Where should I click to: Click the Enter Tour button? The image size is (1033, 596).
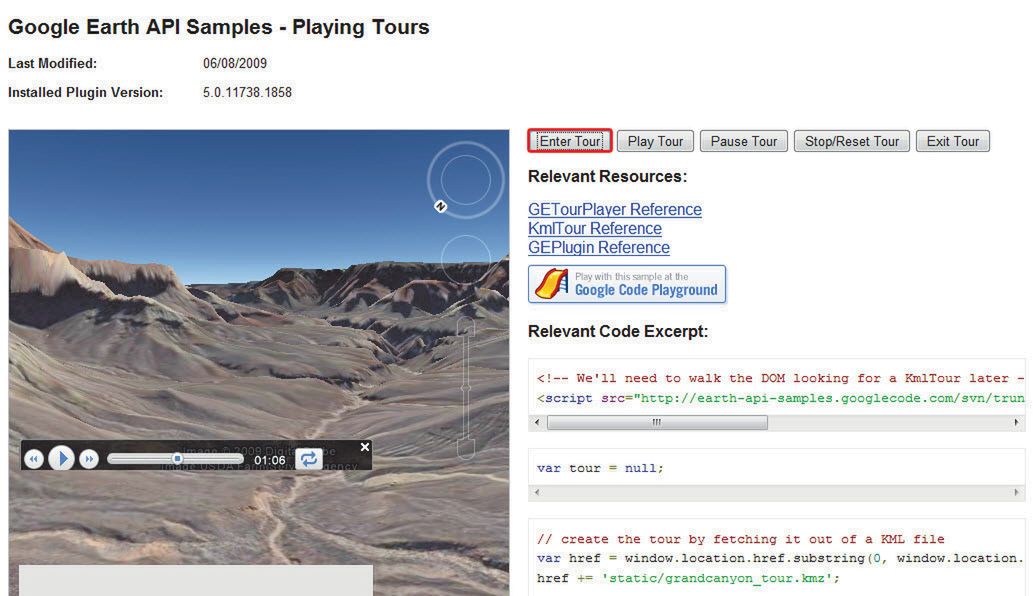click(570, 141)
